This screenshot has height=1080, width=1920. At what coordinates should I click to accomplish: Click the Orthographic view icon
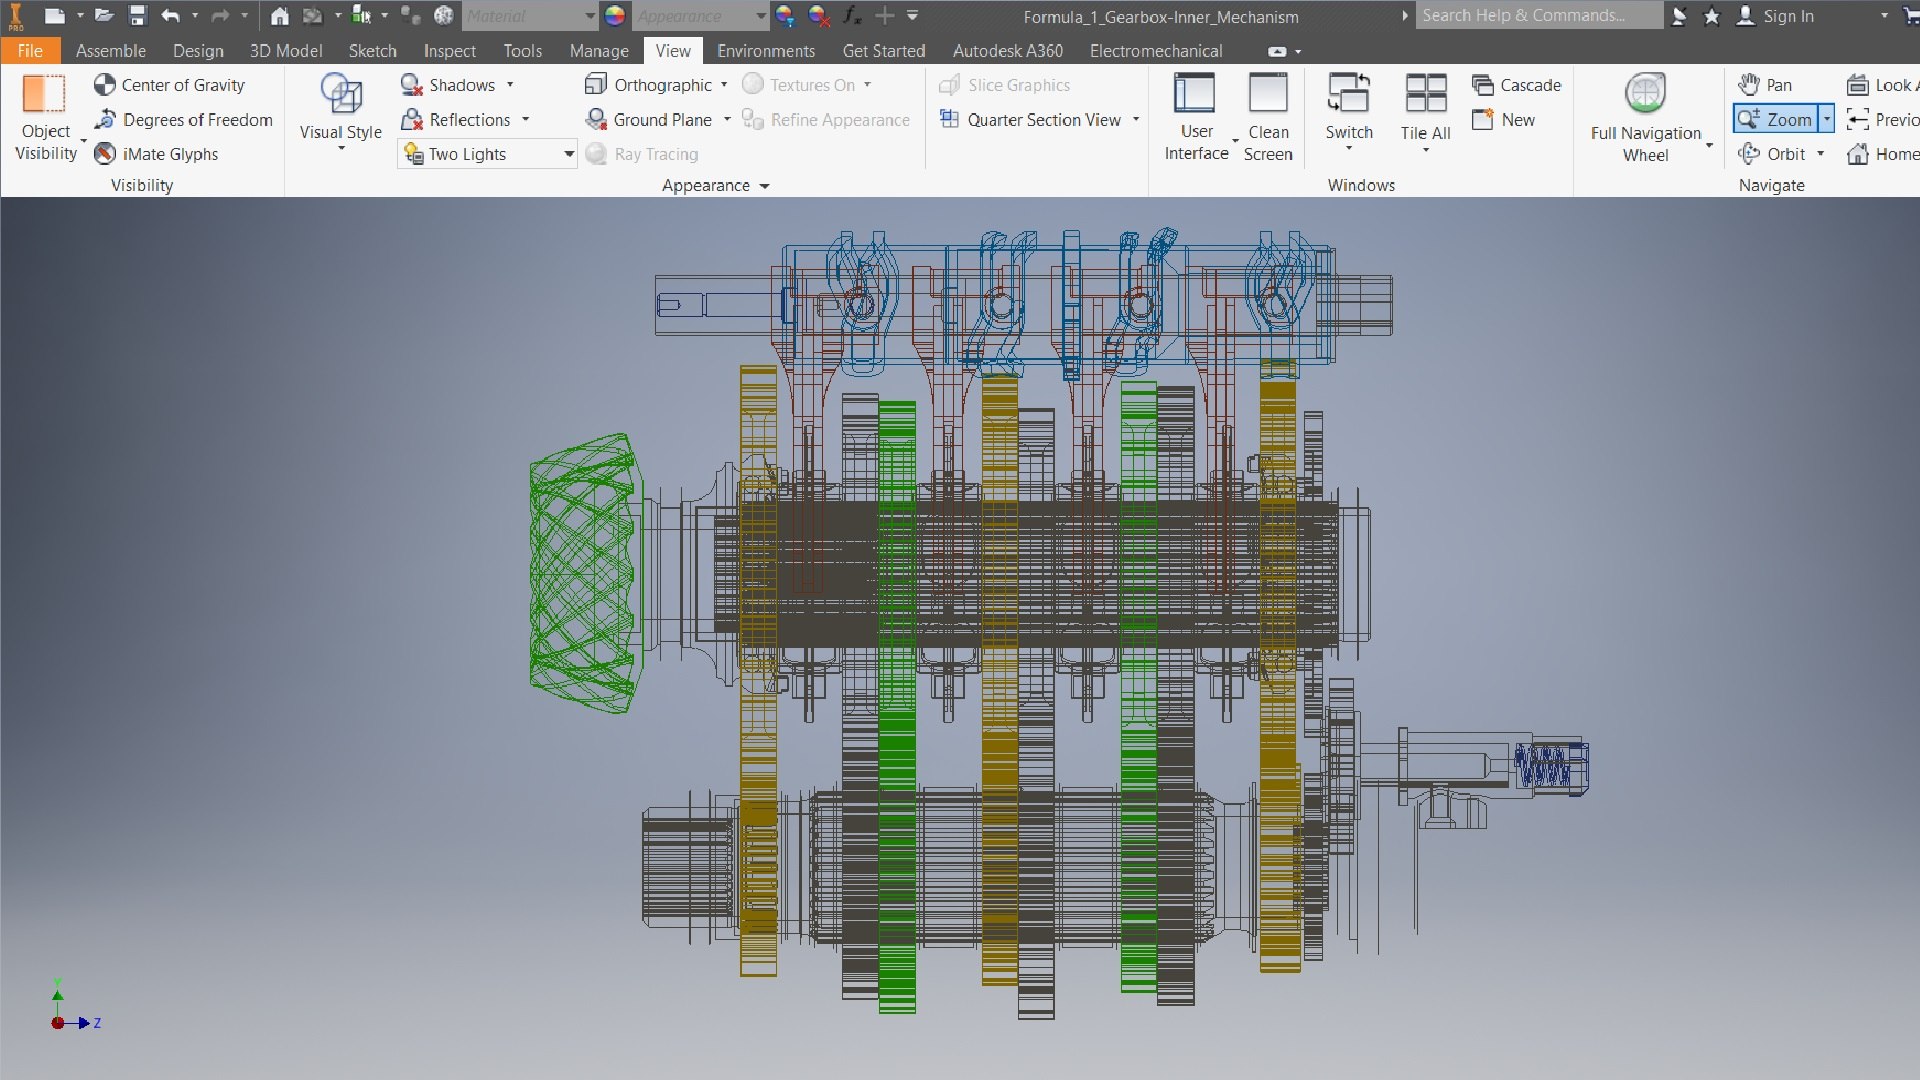tap(596, 85)
